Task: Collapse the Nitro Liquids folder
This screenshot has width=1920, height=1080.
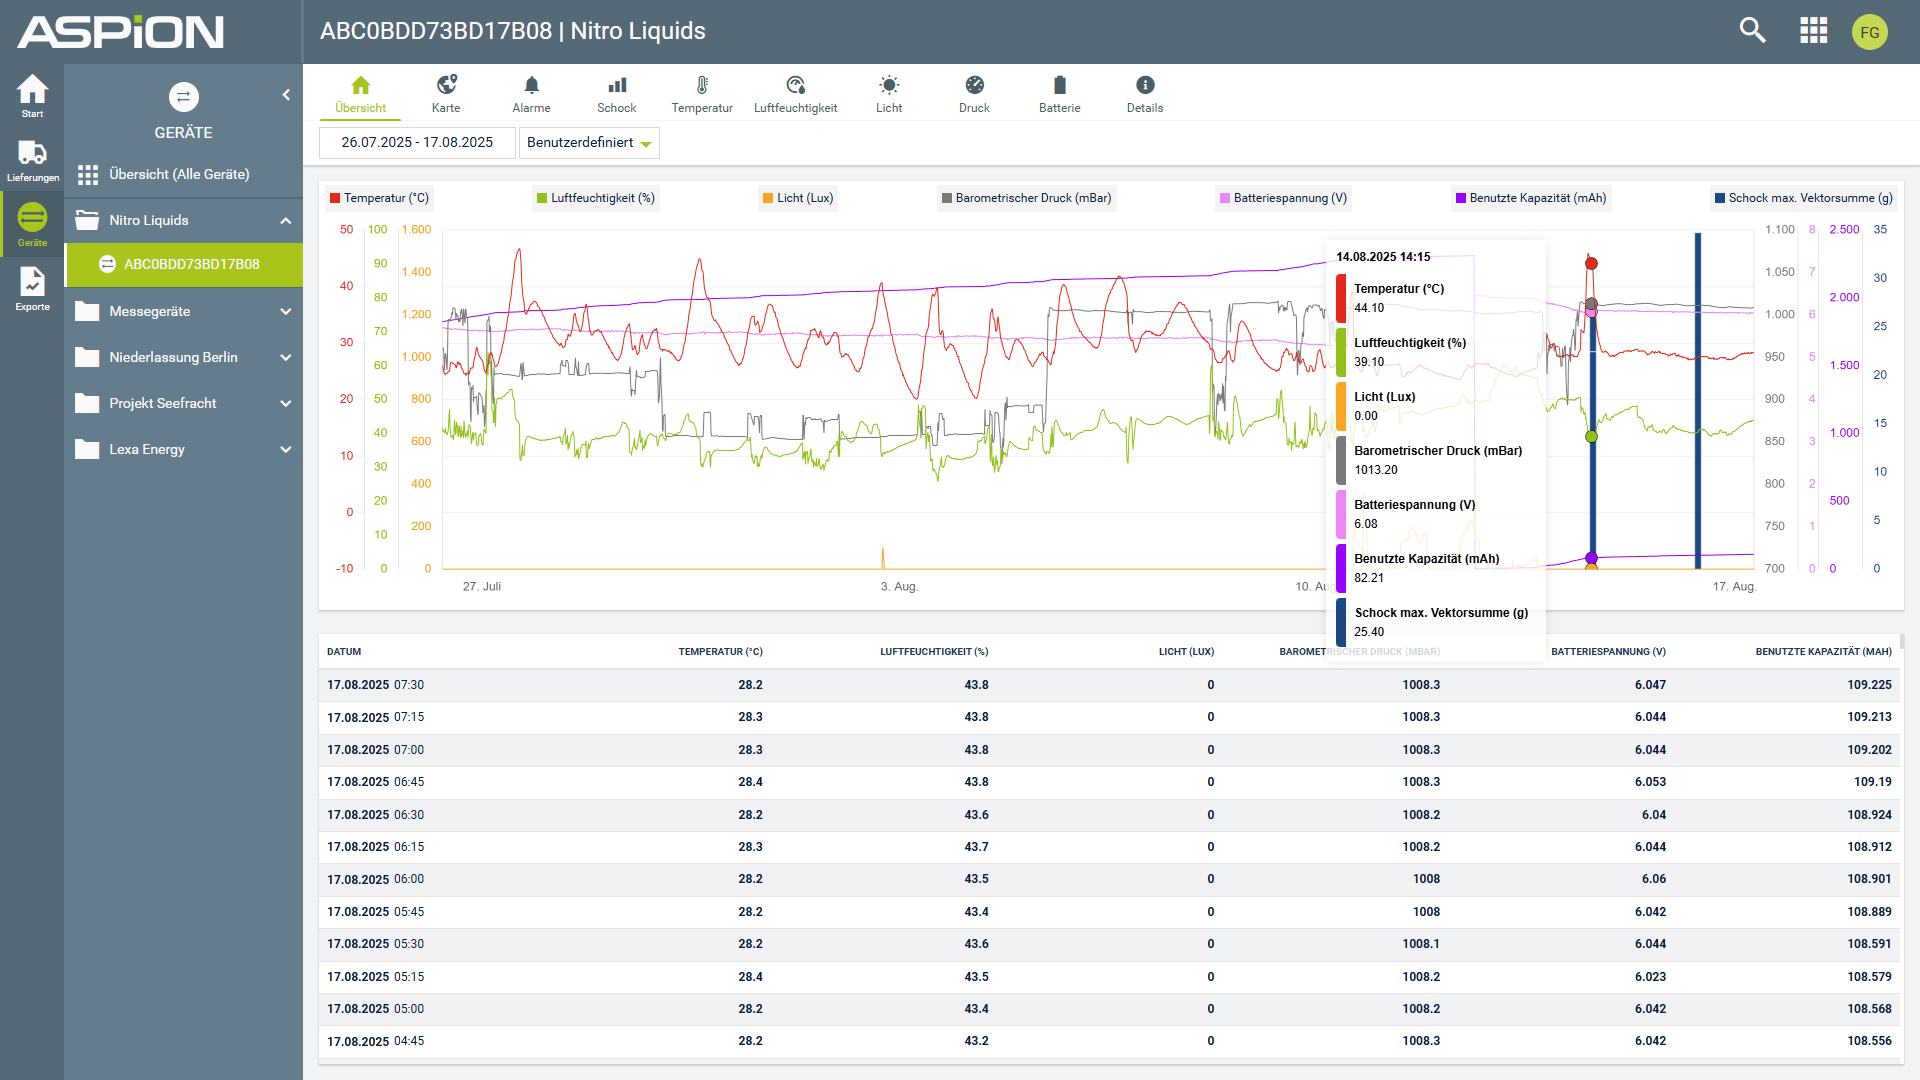Action: point(285,221)
